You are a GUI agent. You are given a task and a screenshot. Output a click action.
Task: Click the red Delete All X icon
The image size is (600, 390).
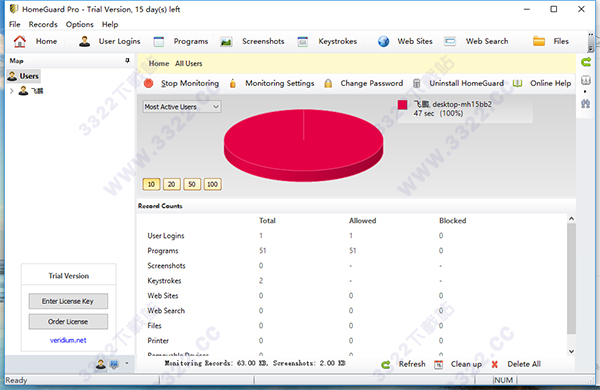(x=494, y=364)
